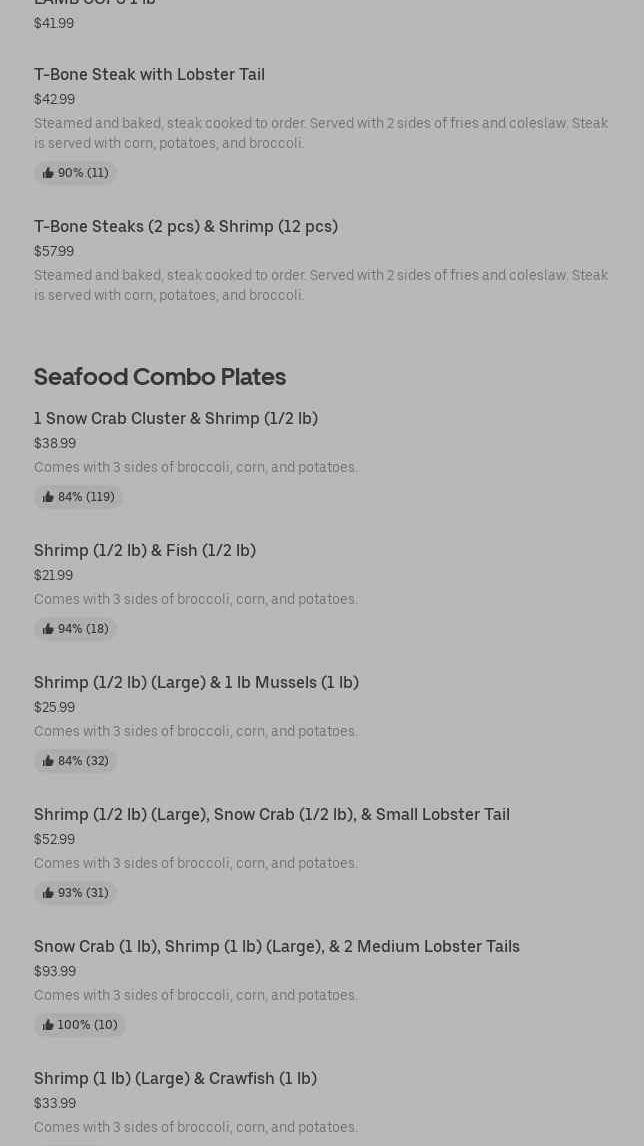644x1146 pixels.
Task: Click the $93.99 price label
Action: [55, 971]
